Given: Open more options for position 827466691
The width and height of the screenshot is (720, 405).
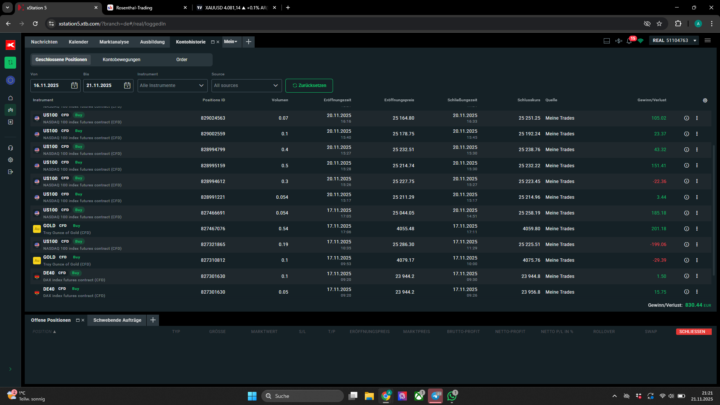Looking at the screenshot, I should (697, 213).
